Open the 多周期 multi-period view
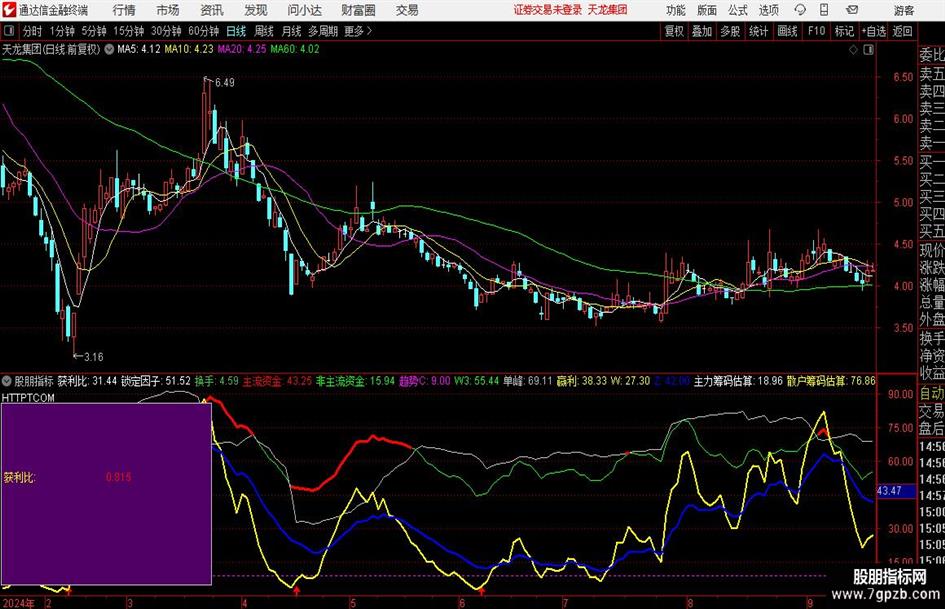Screen dimensions: 945x609 point(323,31)
